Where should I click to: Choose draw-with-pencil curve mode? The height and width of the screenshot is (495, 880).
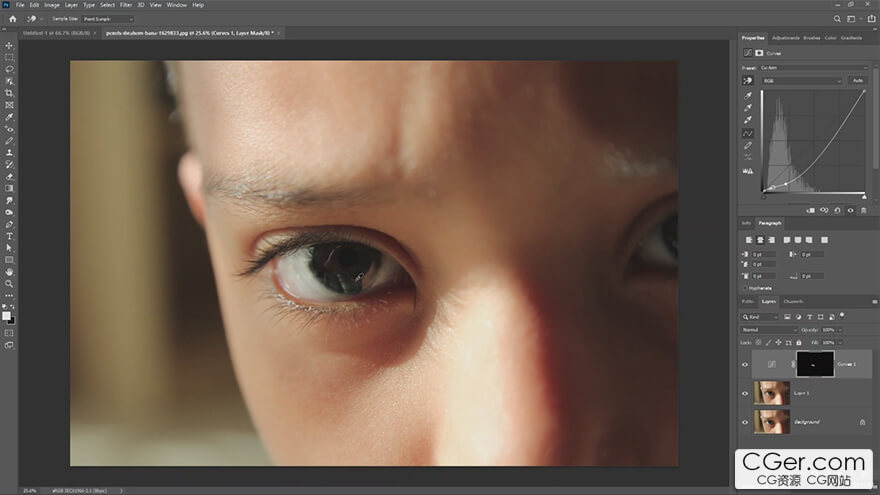point(748,146)
